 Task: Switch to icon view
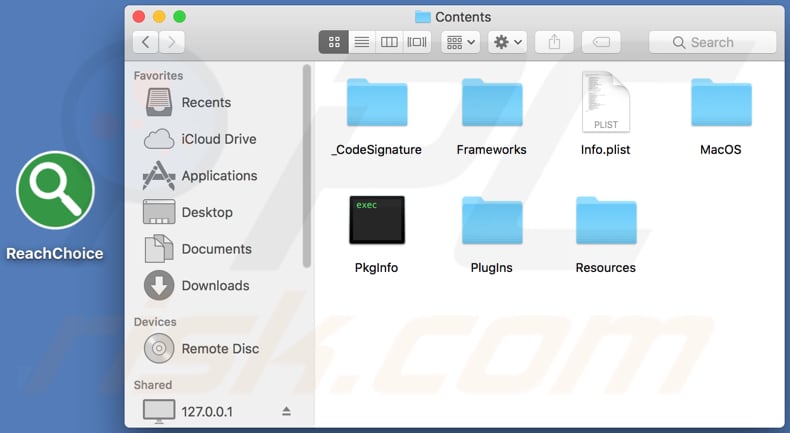click(x=334, y=42)
